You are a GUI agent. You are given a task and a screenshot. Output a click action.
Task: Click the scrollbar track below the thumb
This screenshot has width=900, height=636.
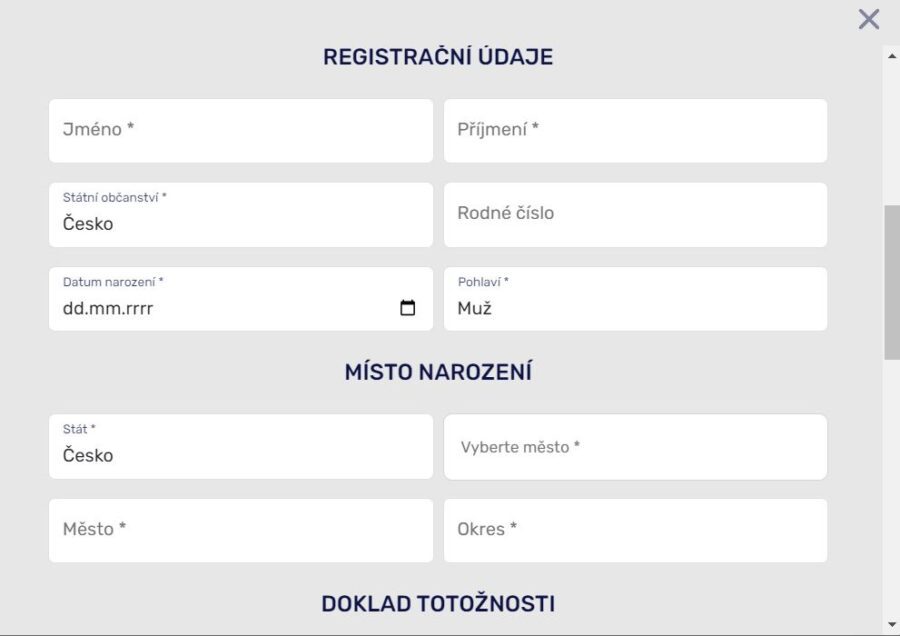coord(891,490)
